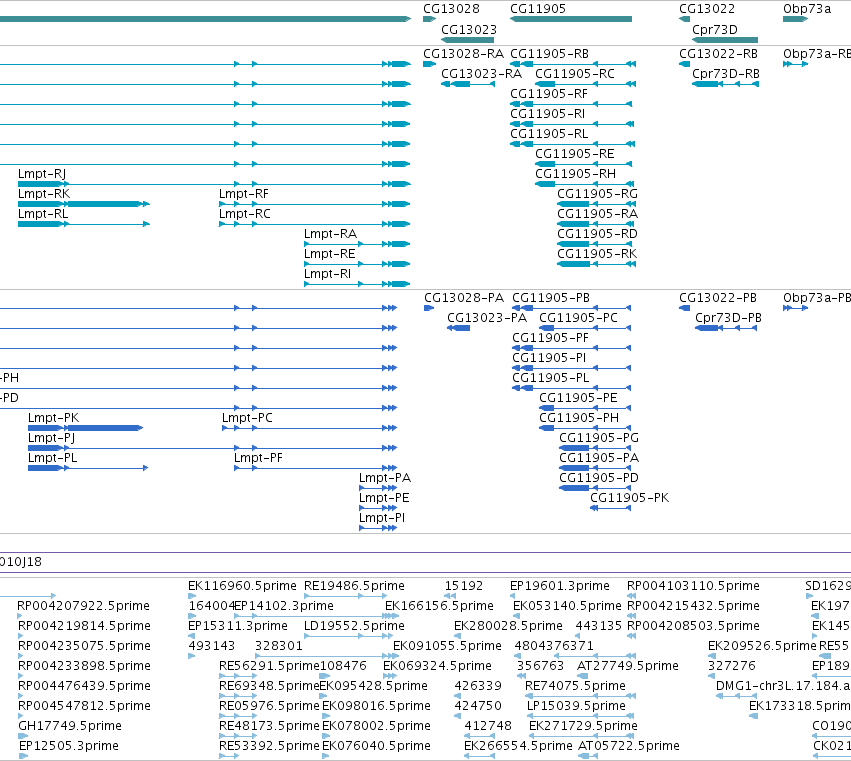Image resolution: width=851 pixels, height=761 pixels.
Task: Click the CG13022 gene label
Action: click(x=707, y=9)
